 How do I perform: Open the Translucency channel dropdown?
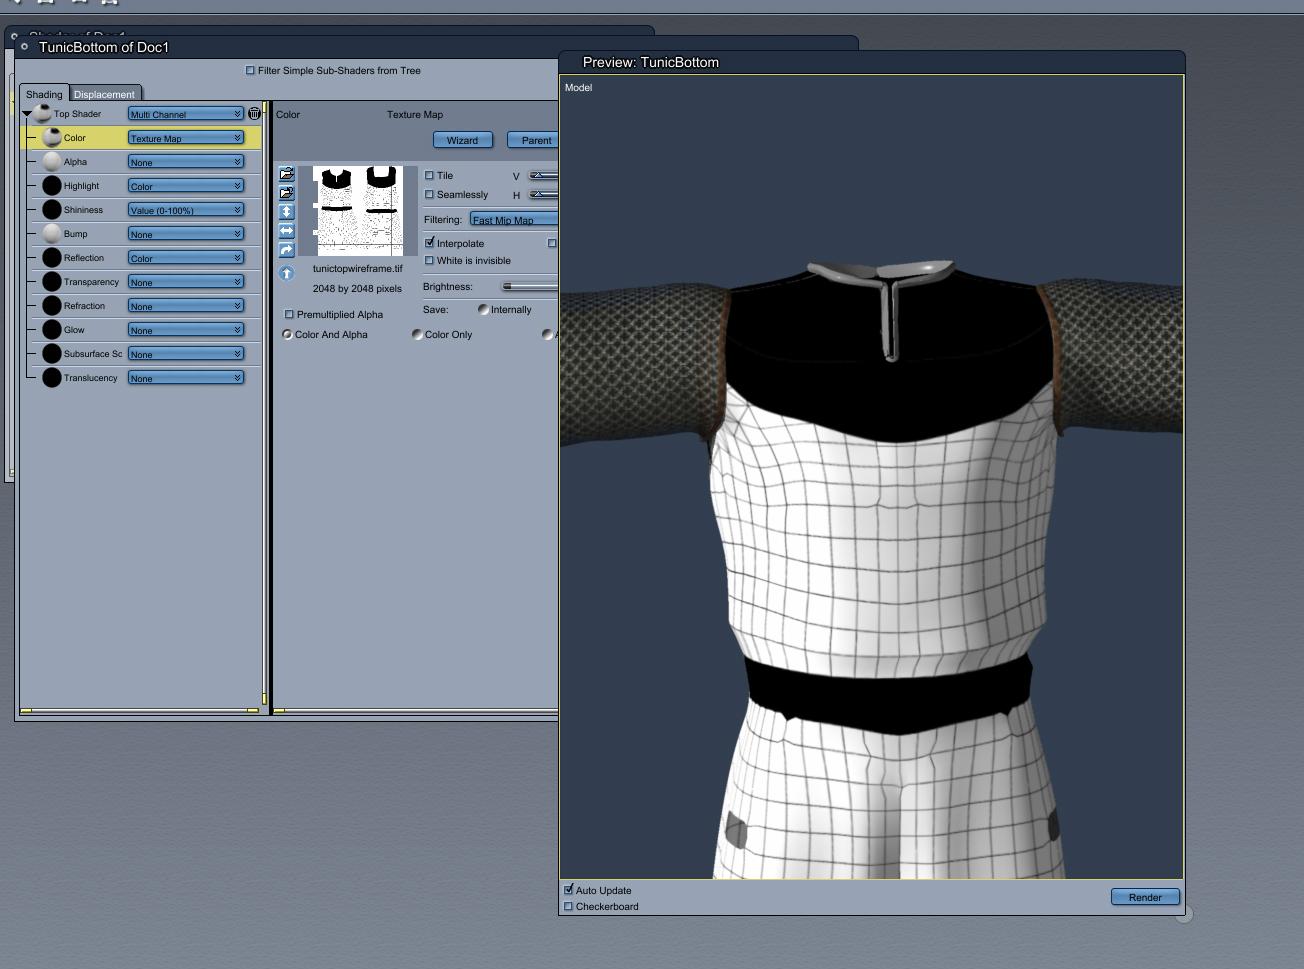[185, 378]
